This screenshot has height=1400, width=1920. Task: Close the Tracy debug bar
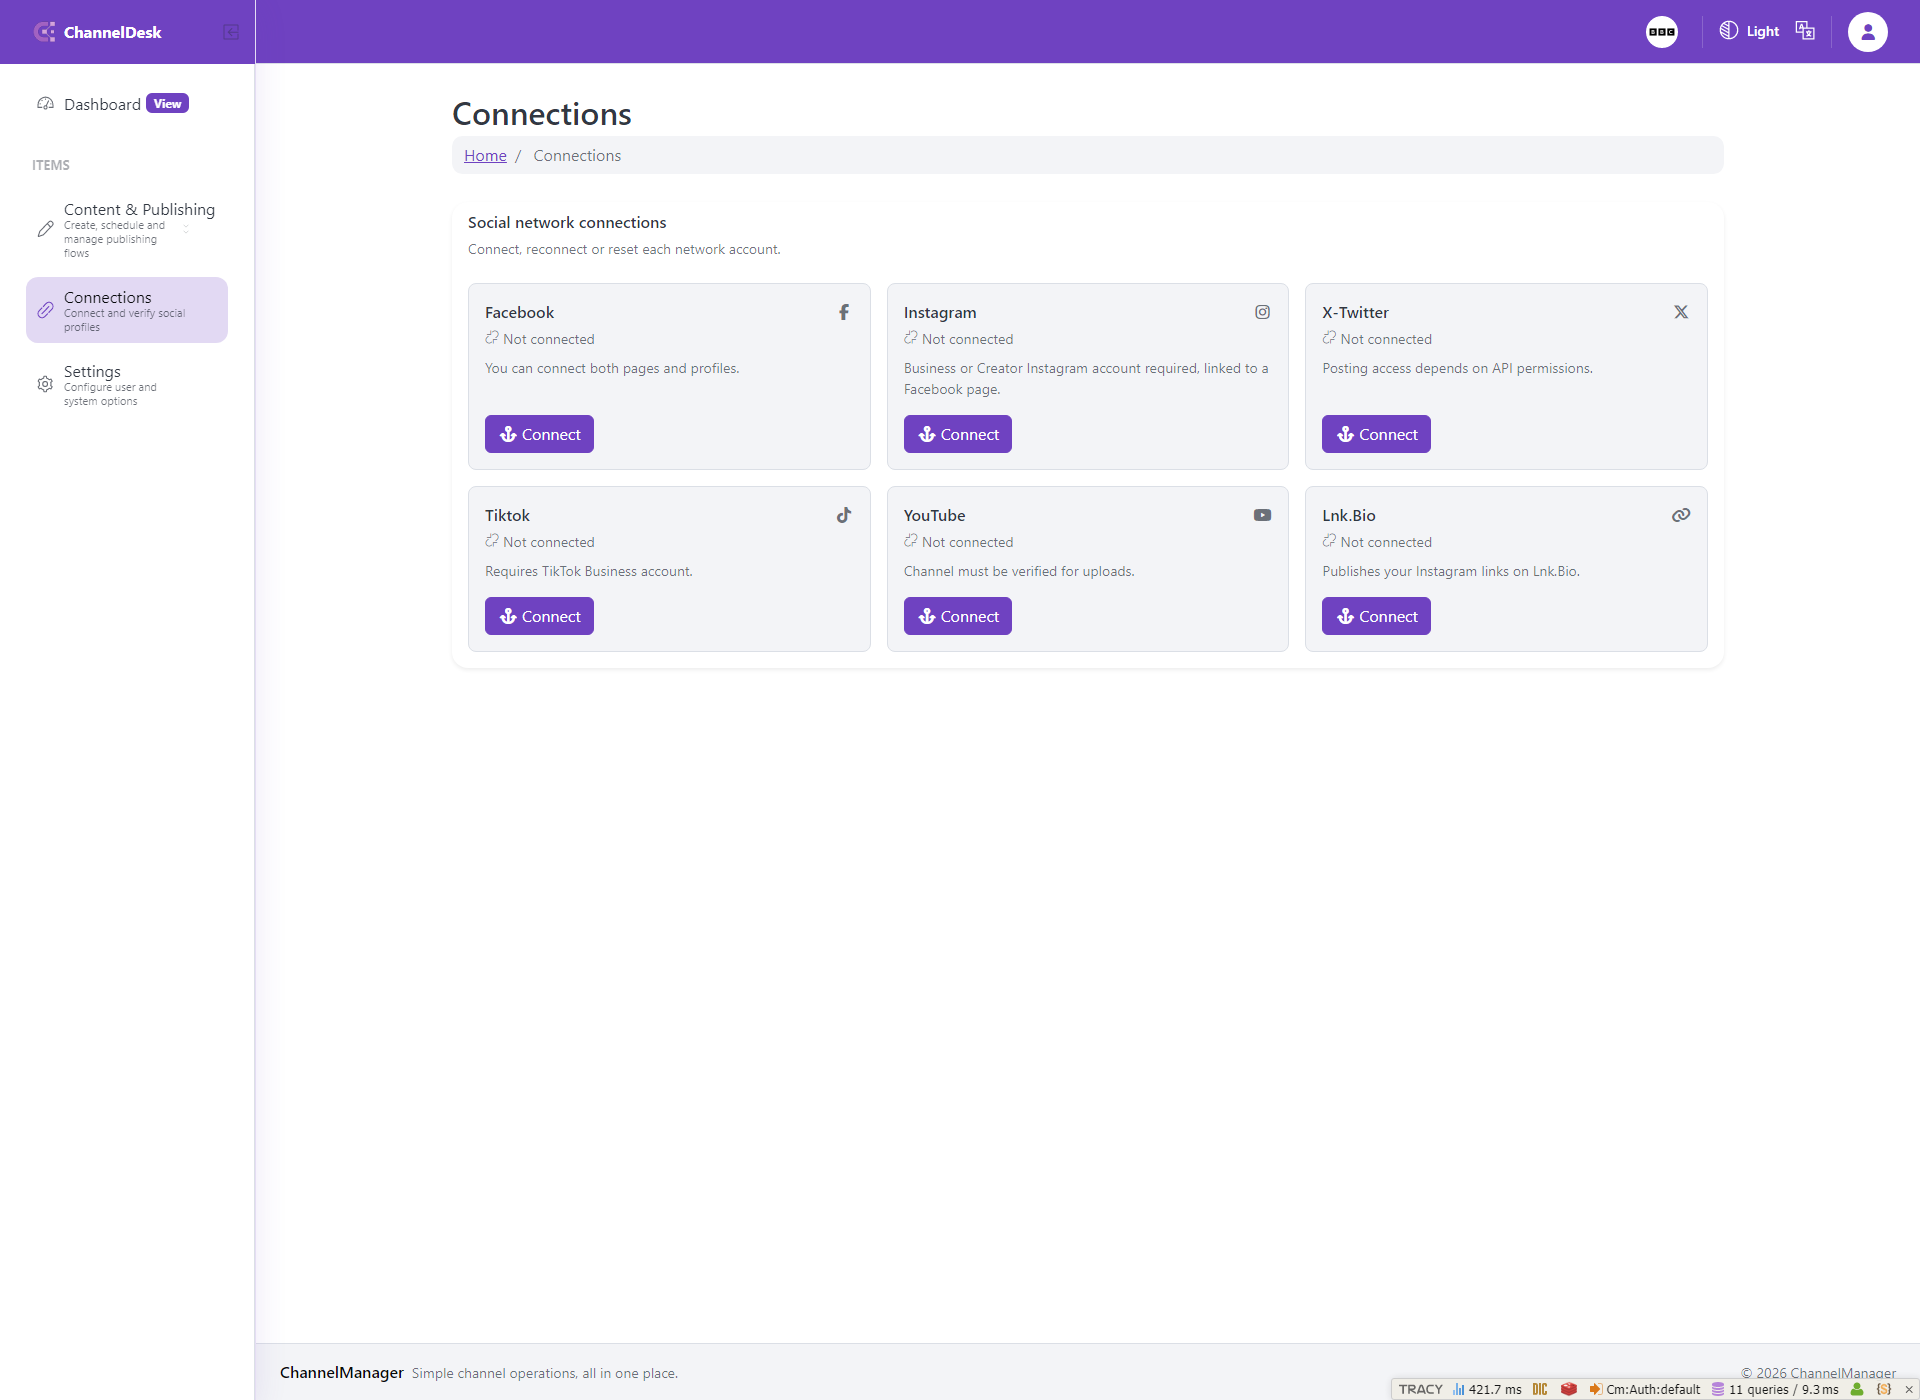[x=1909, y=1389]
